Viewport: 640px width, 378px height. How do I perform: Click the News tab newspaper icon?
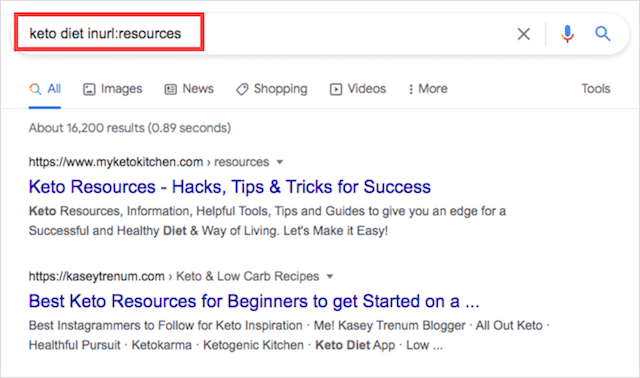pyautogui.click(x=171, y=89)
